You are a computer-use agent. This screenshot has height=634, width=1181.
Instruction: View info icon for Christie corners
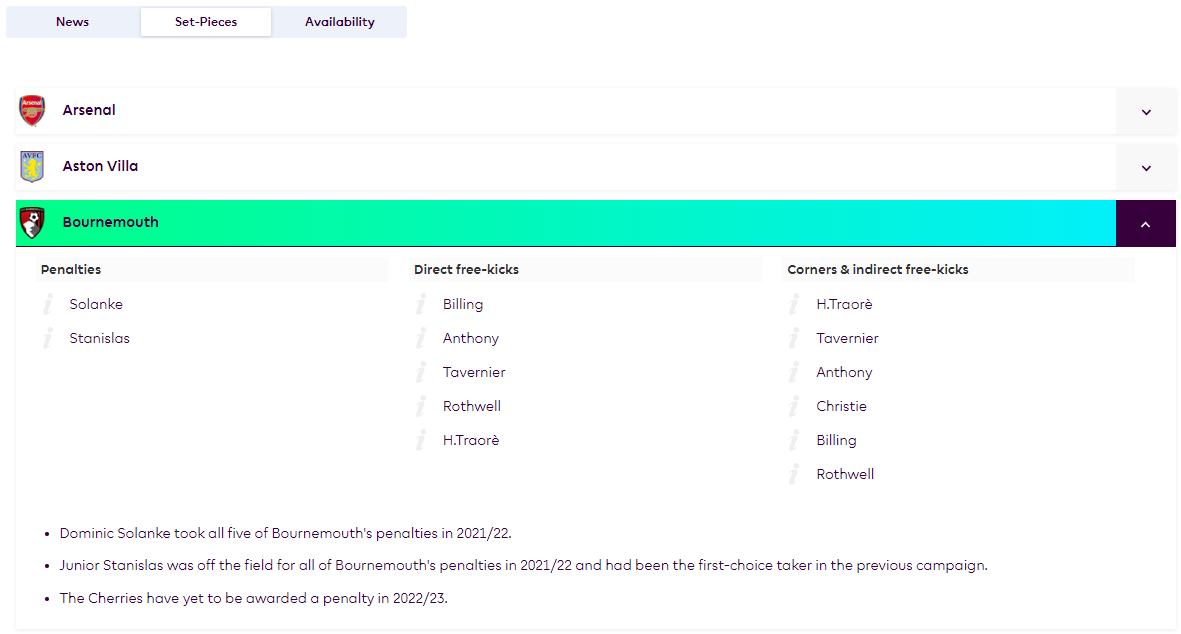[795, 406]
